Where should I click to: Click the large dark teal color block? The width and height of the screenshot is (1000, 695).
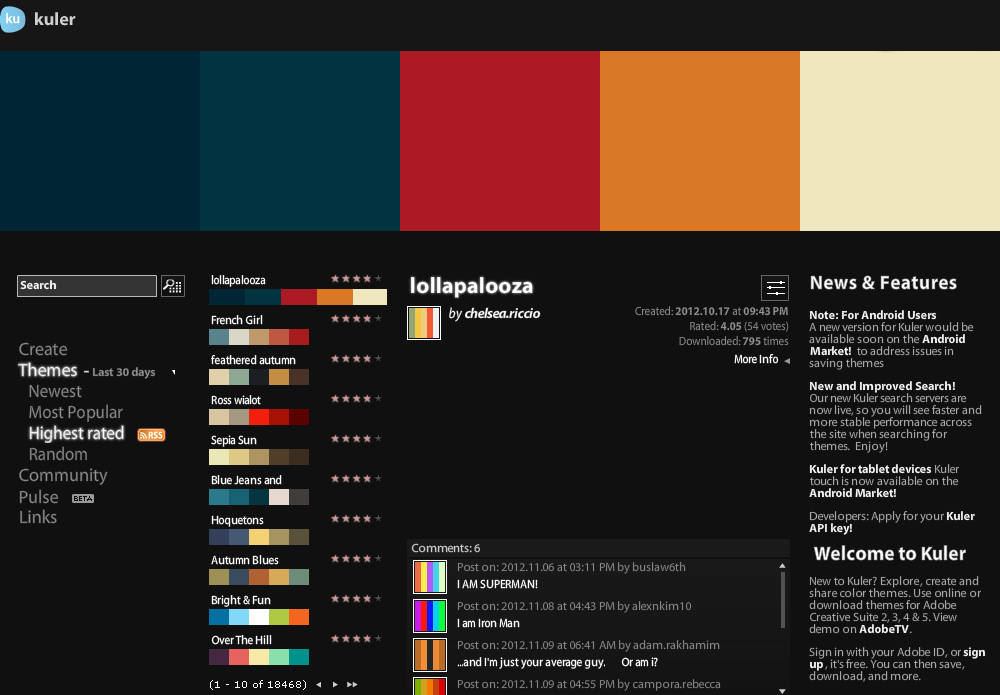(x=300, y=141)
